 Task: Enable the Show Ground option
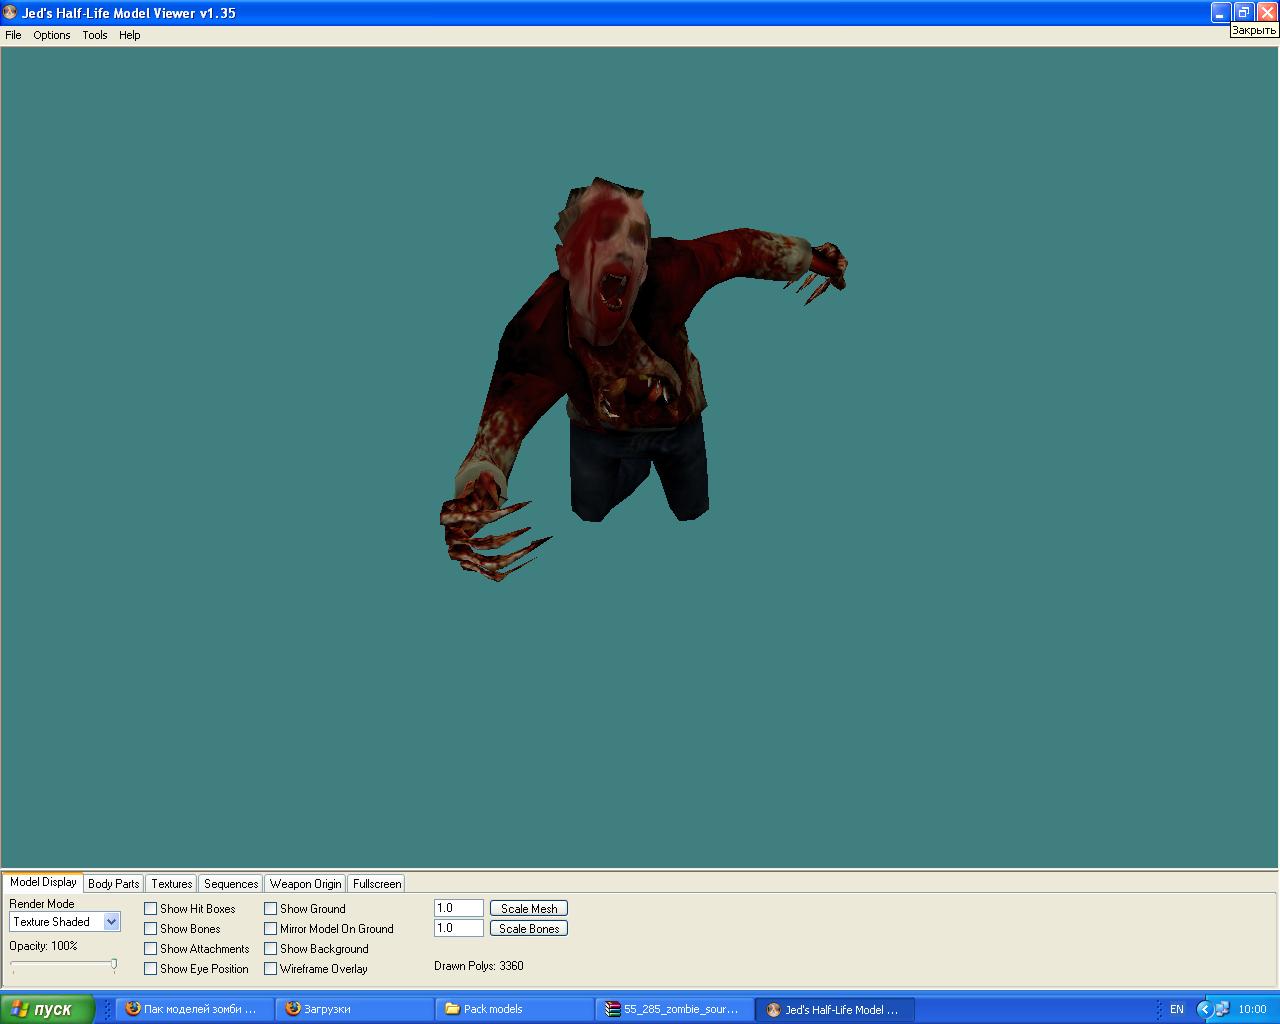[x=271, y=909]
